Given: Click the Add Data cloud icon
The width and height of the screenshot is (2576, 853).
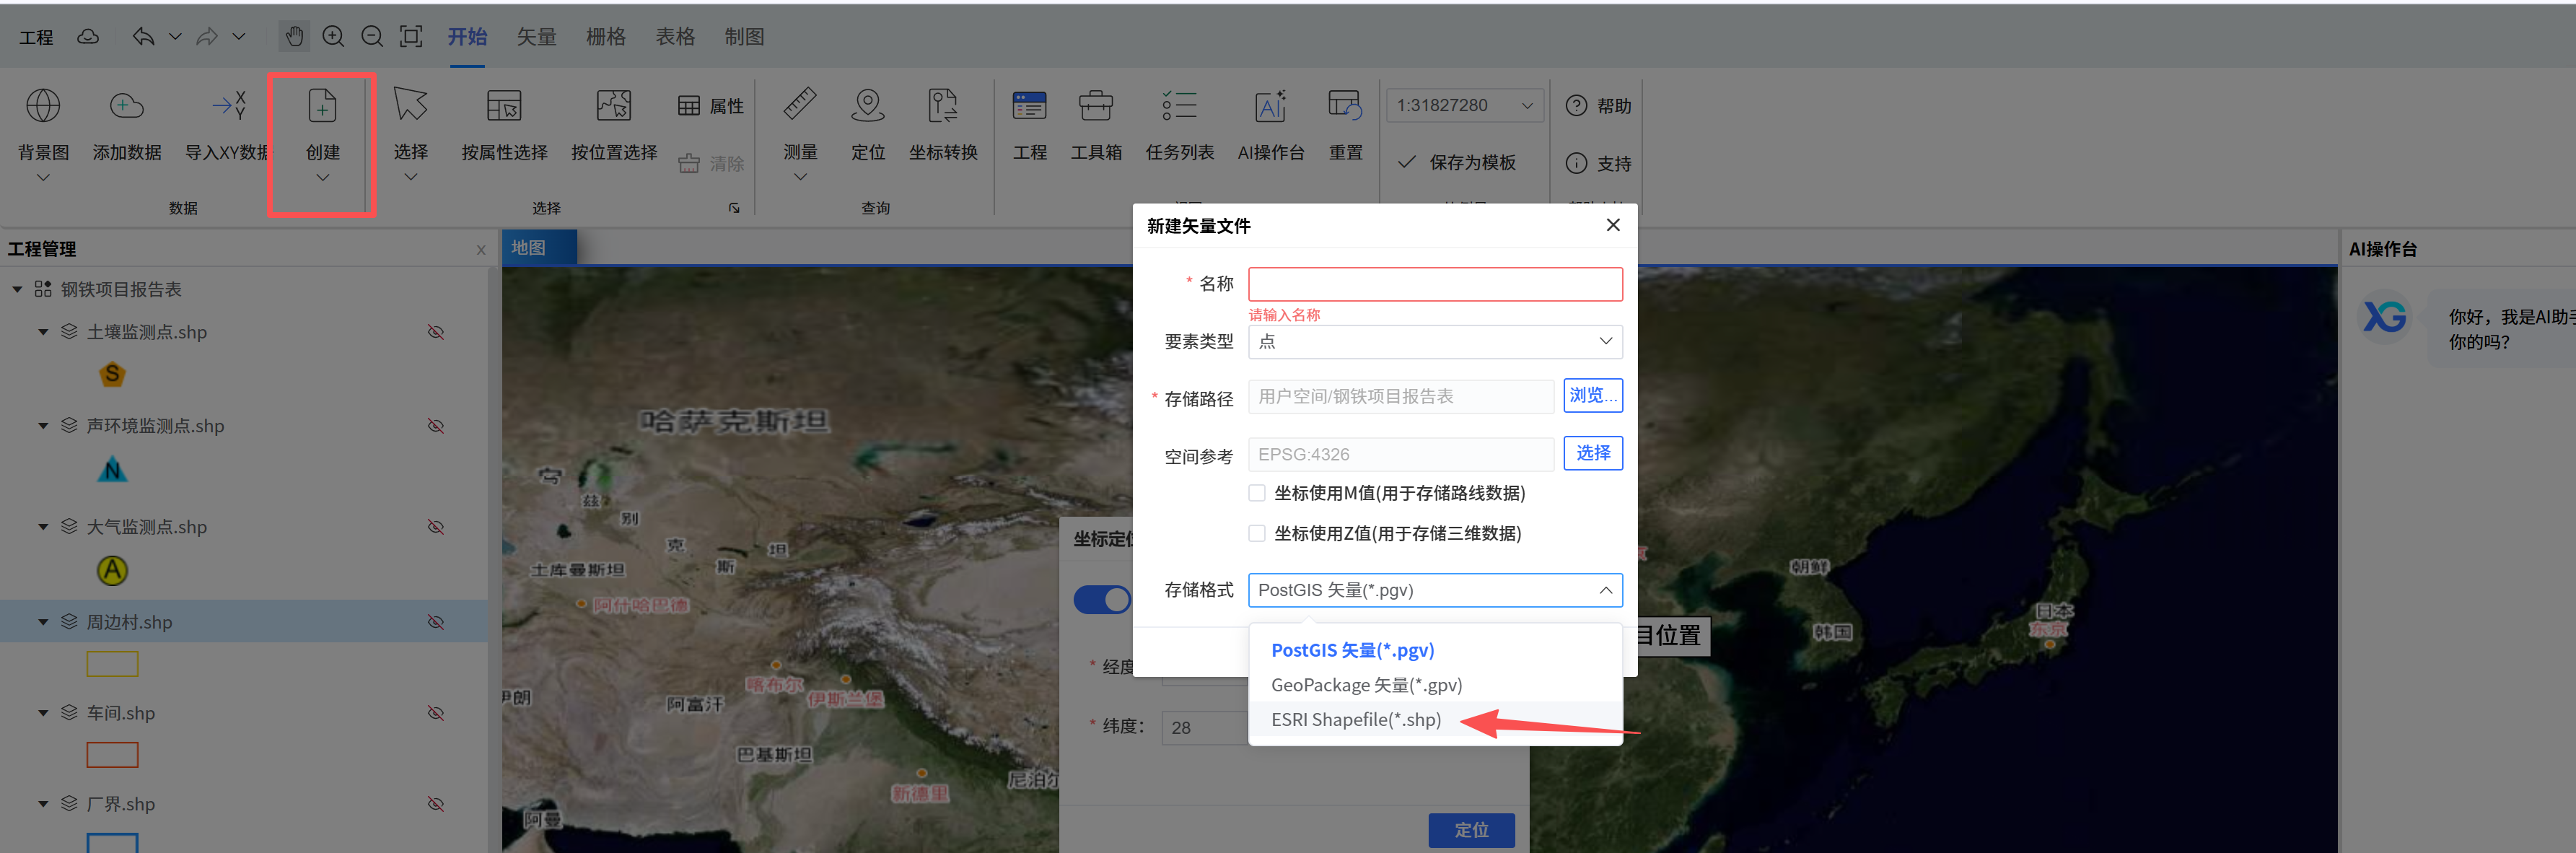Looking at the screenshot, I should pos(126,105).
